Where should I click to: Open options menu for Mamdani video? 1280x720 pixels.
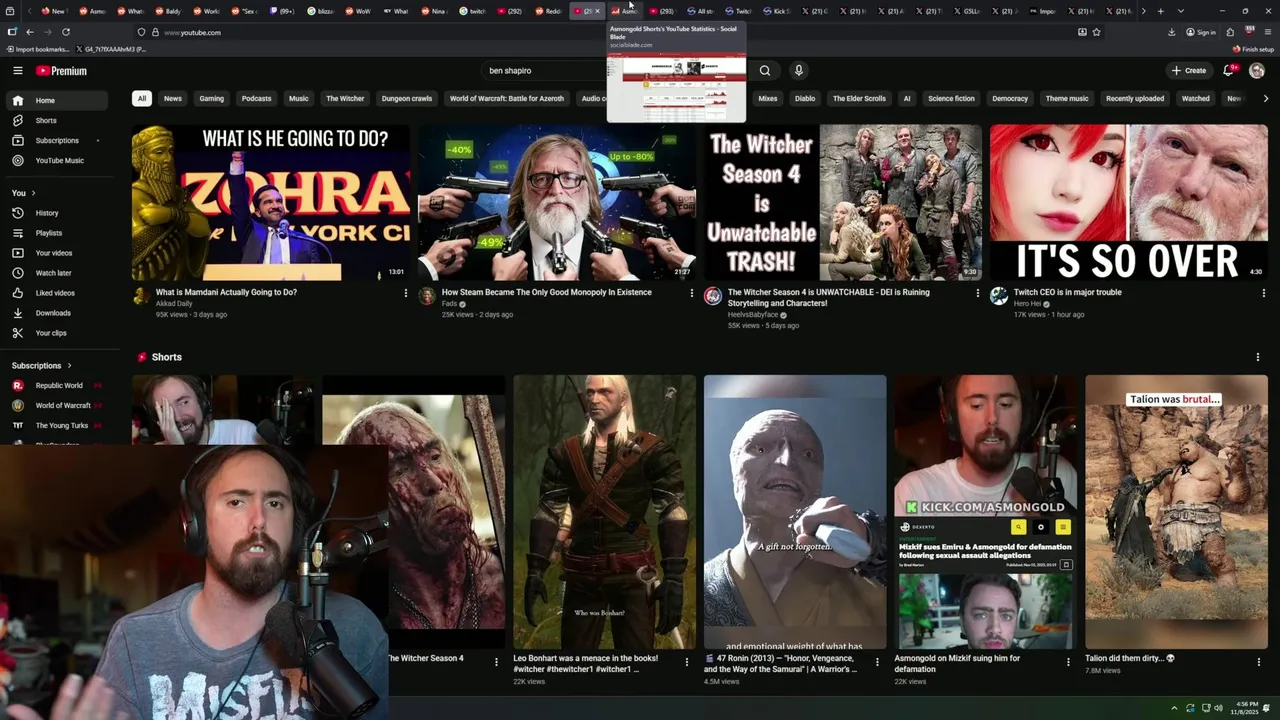[x=406, y=293]
